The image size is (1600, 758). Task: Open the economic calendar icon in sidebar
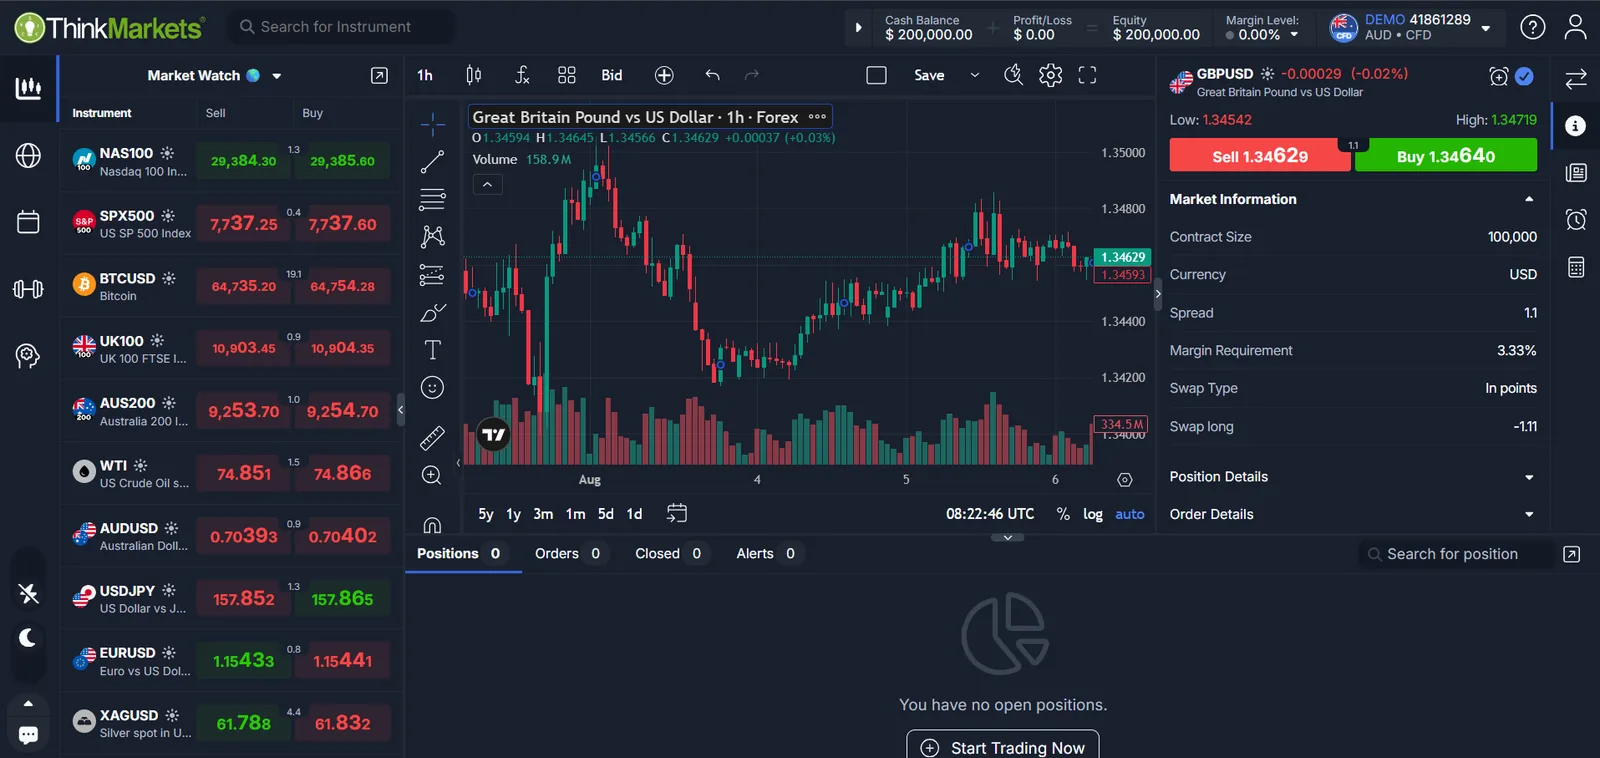[x=28, y=222]
